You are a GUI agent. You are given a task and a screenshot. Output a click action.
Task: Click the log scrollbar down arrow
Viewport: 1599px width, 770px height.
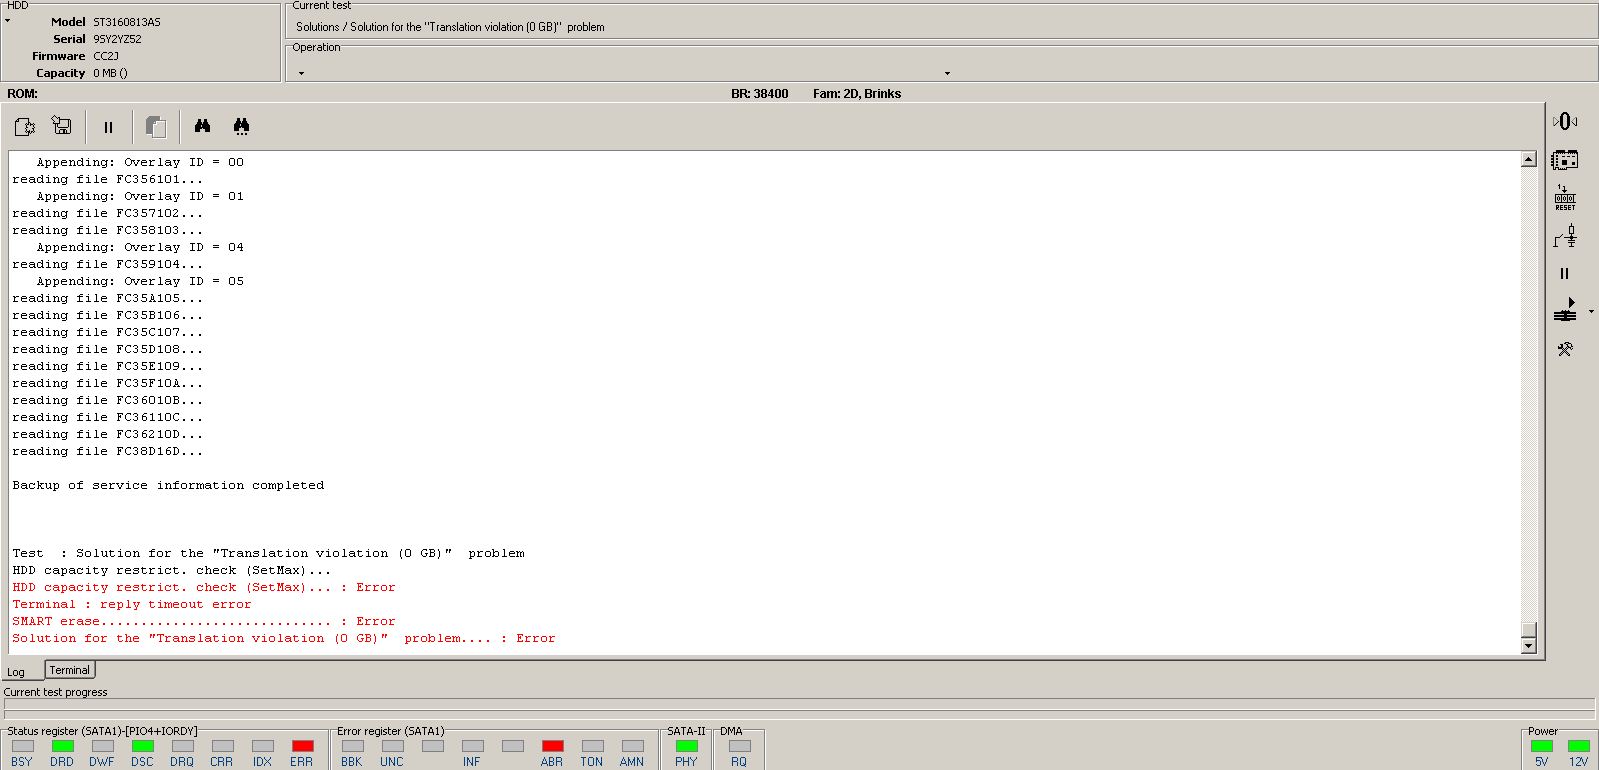click(1528, 646)
